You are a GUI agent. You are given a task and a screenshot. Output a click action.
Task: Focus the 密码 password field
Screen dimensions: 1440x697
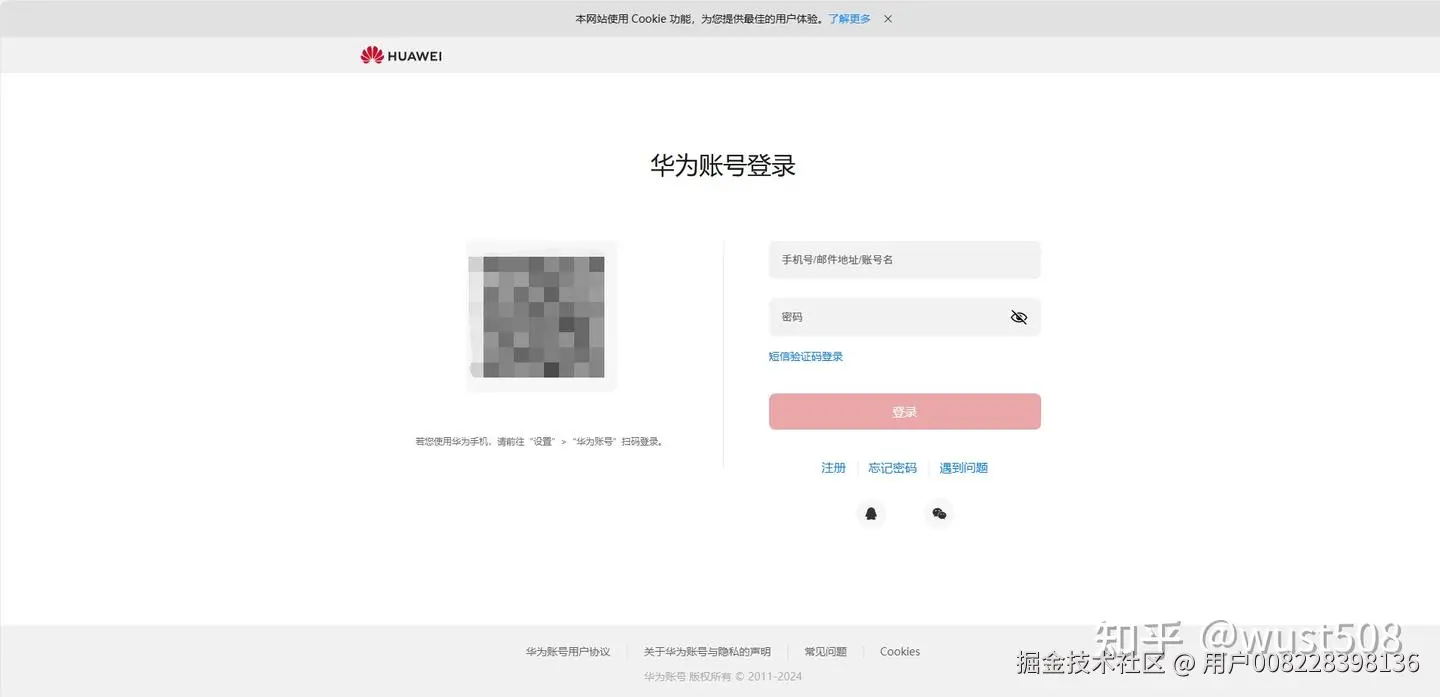point(905,317)
